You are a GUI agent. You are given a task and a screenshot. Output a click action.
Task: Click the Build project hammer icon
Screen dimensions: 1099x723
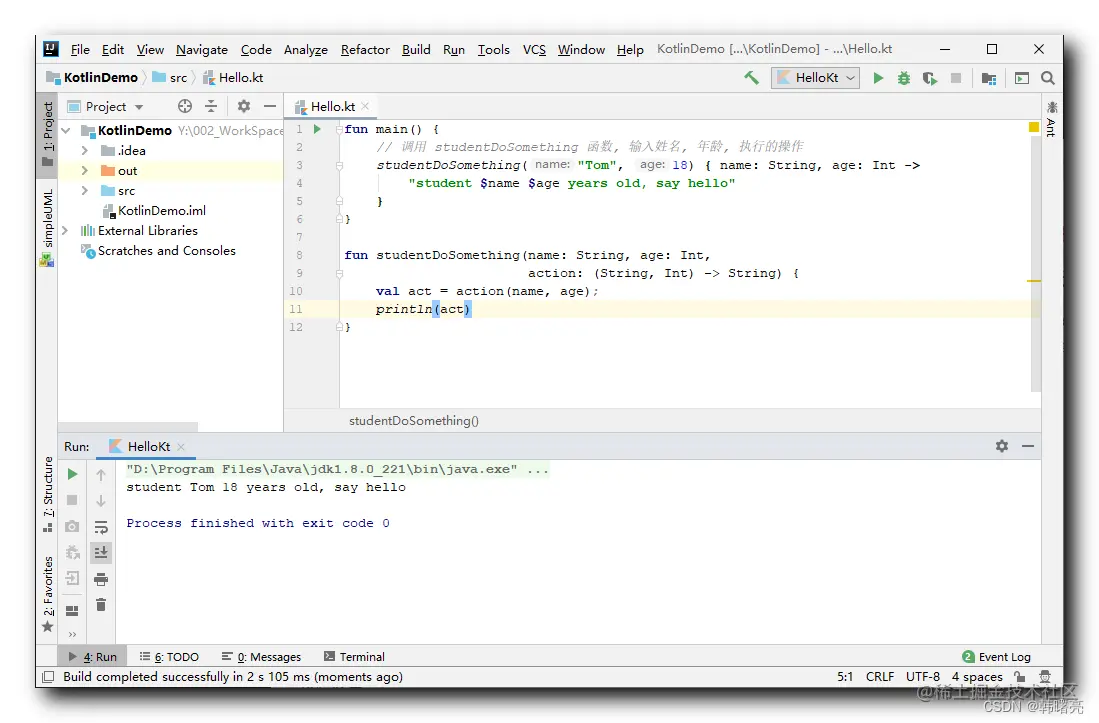[x=751, y=78]
